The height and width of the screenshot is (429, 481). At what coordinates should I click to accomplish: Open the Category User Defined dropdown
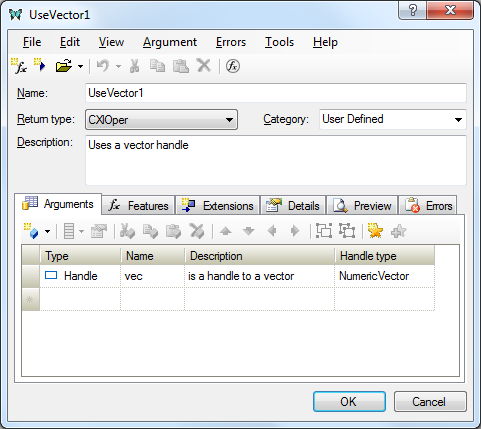pyautogui.click(x=392, y=119)
